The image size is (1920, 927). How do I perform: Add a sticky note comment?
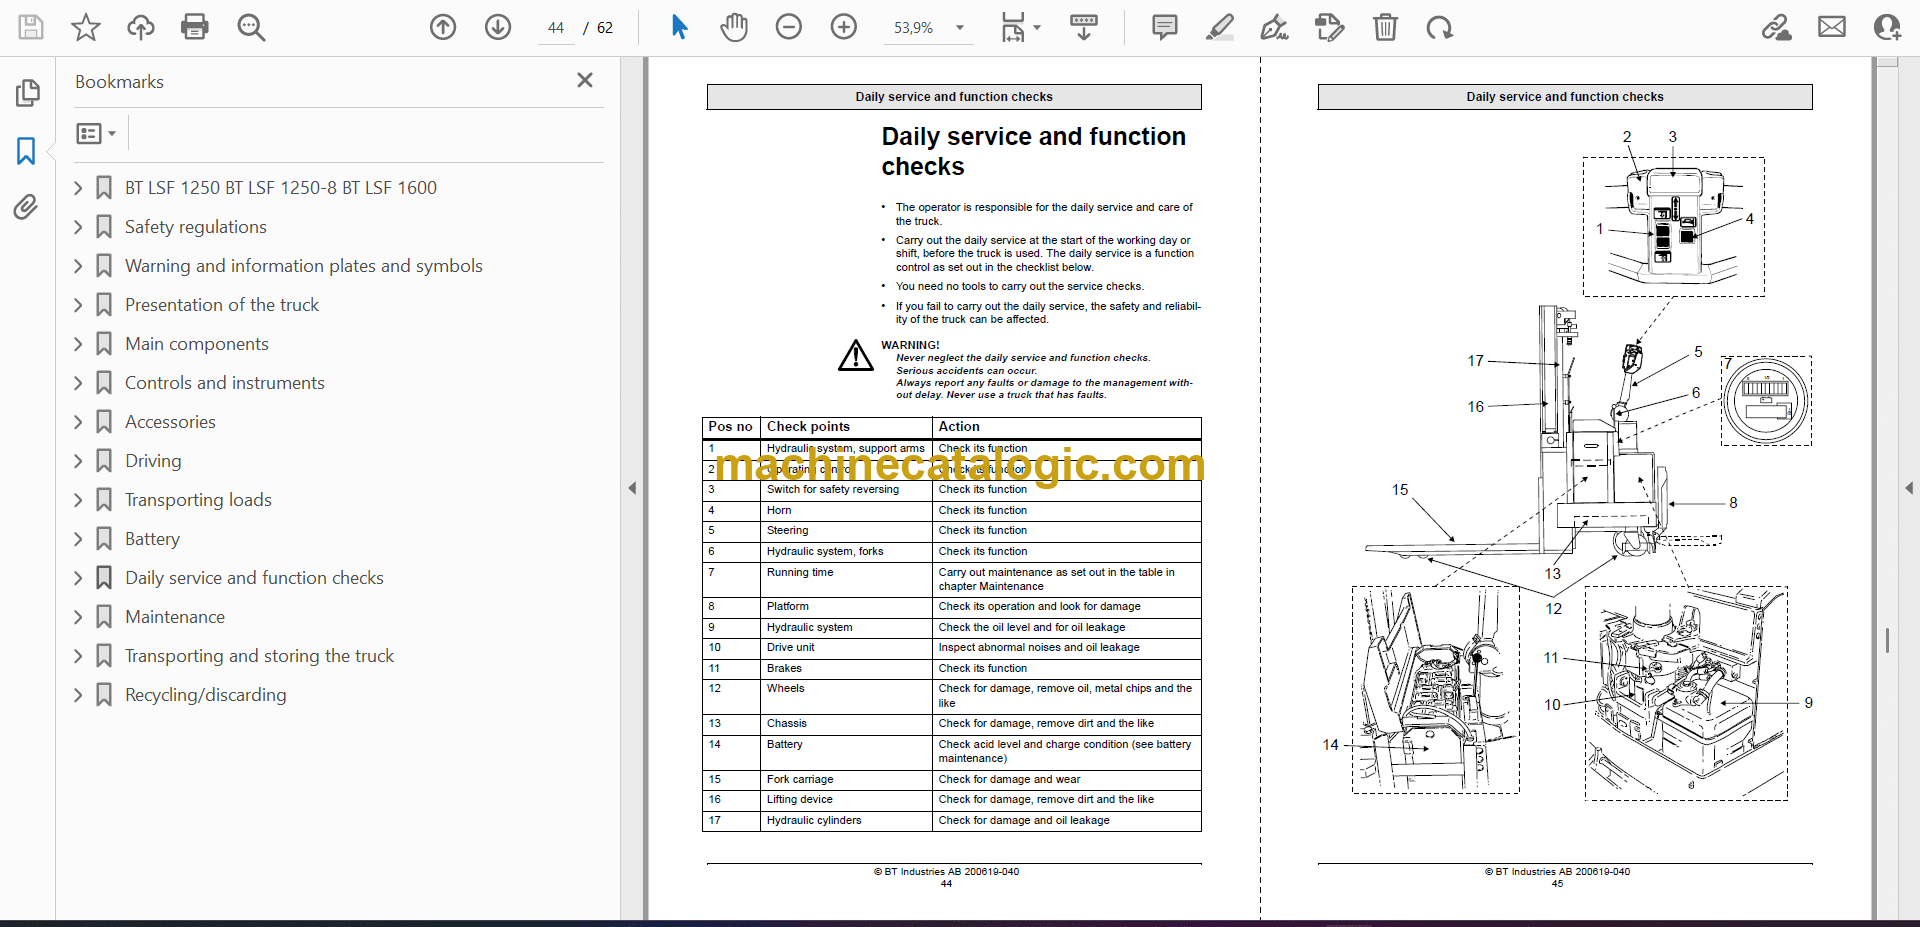pos(1165,27)
